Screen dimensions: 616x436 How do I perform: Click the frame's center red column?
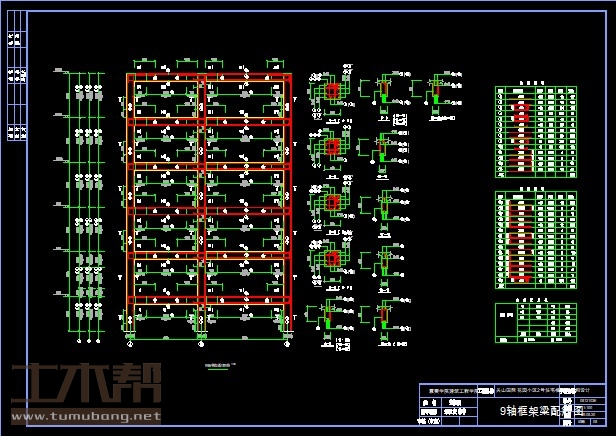202,200
